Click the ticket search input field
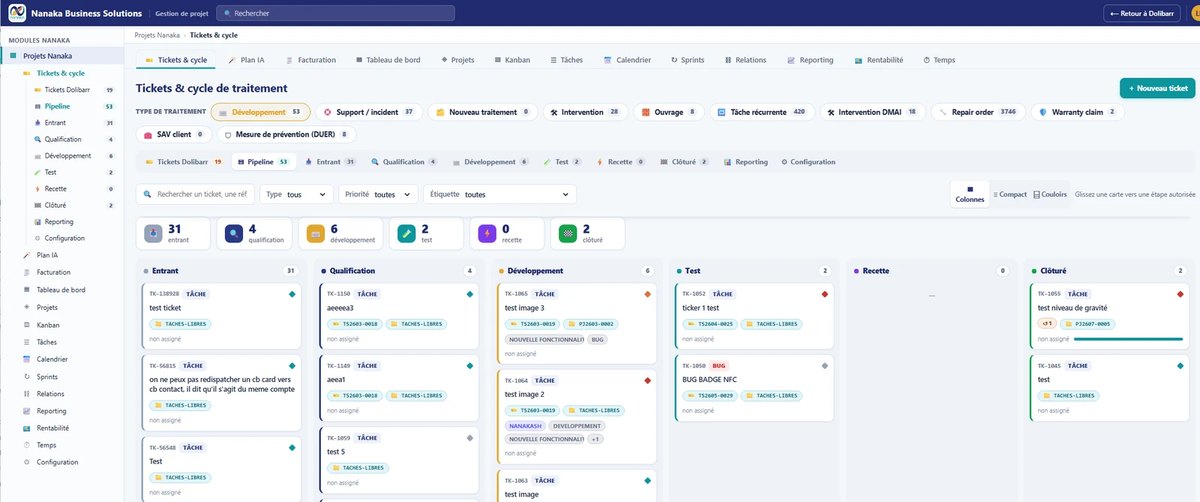 (x=196, y=194)
